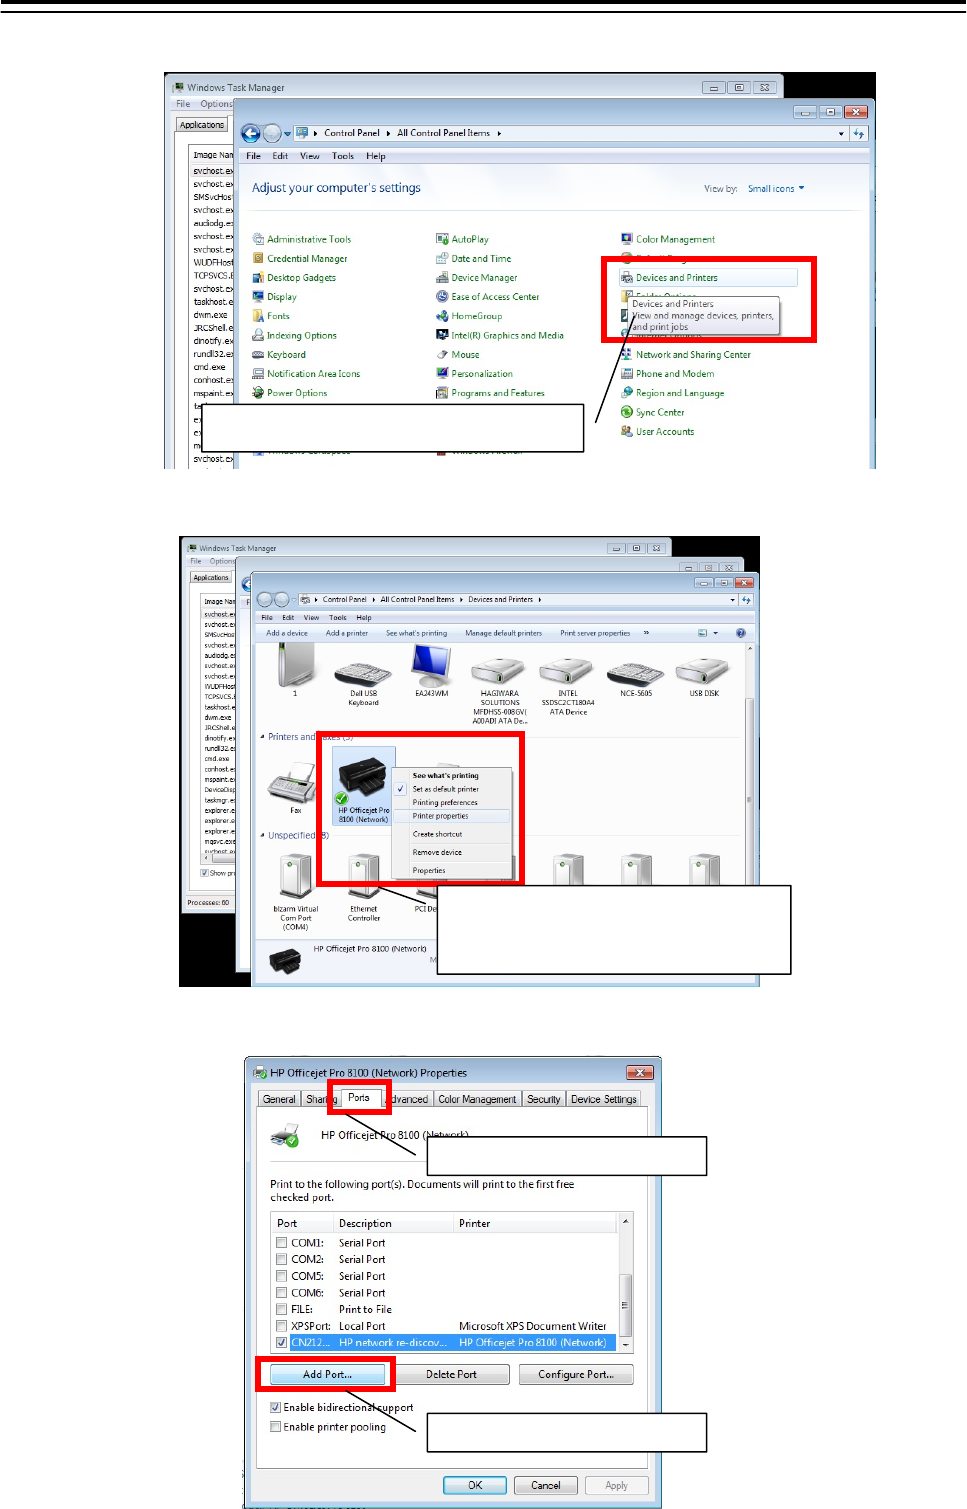Enable printer pooling checkbox
This screenshot has height=1509, width=967.
275,1427
